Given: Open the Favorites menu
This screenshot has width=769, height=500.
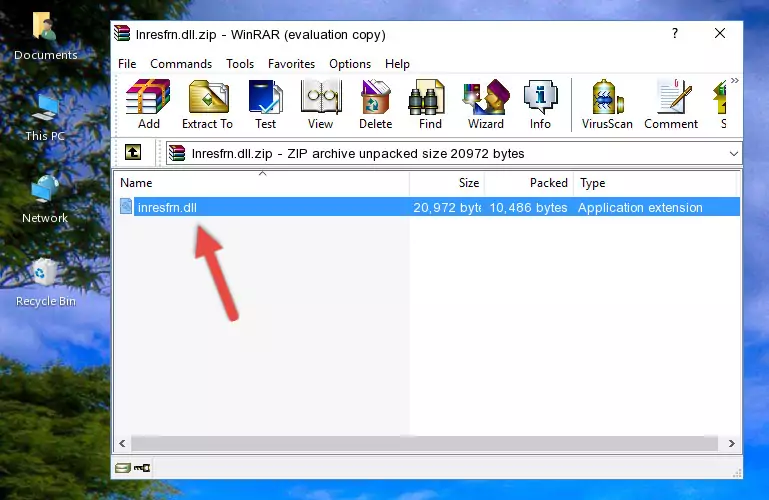Looking at the screenshot, I should click(x=291, y=64).
